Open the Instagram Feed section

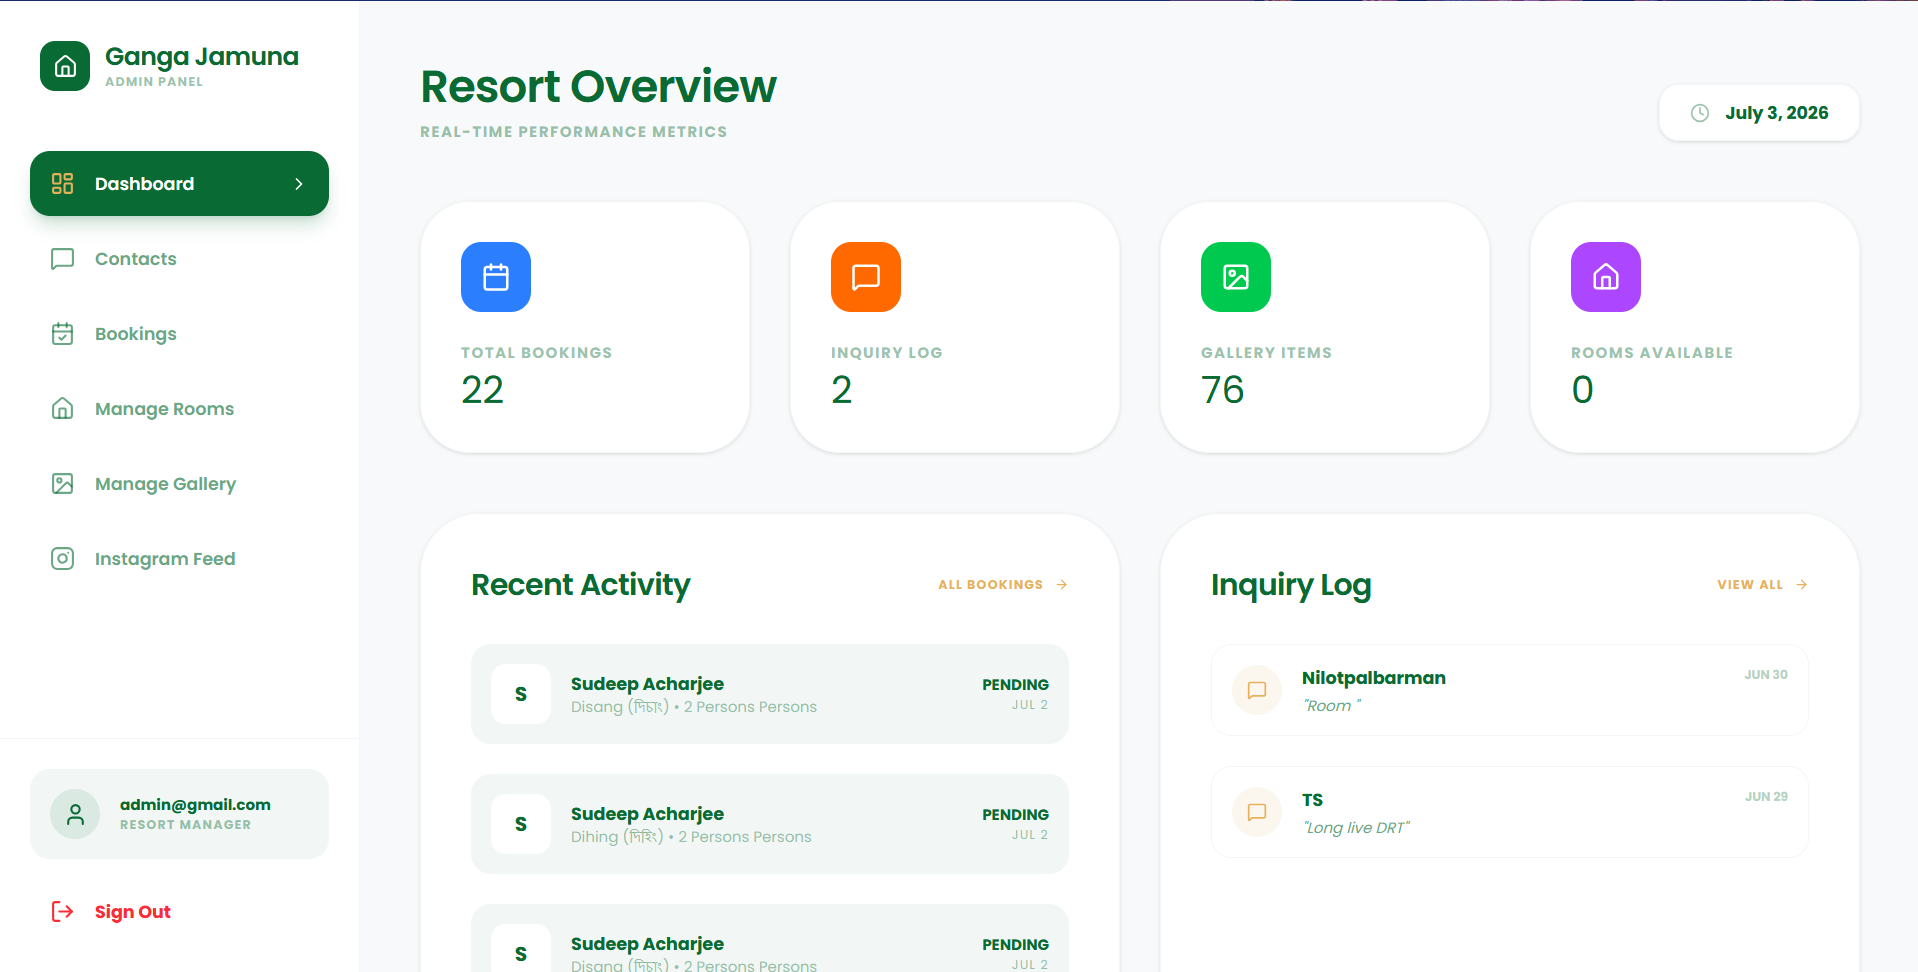tap(180, 559)
